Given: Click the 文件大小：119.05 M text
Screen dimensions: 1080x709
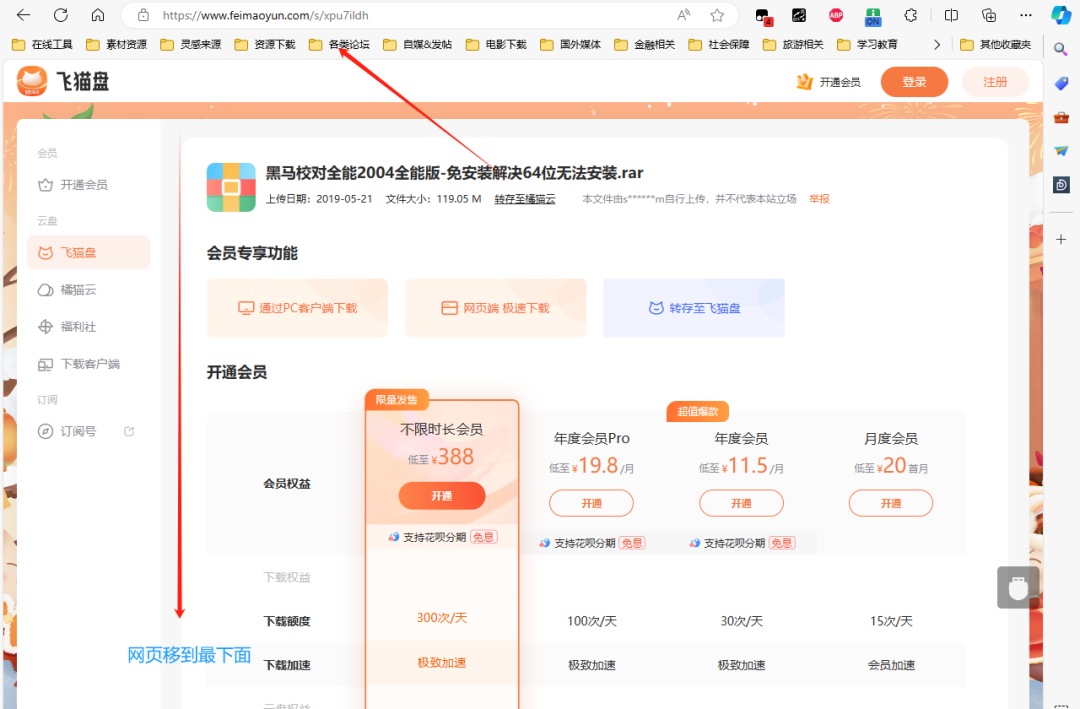Looking at the screenshot, I should (433, 199).
